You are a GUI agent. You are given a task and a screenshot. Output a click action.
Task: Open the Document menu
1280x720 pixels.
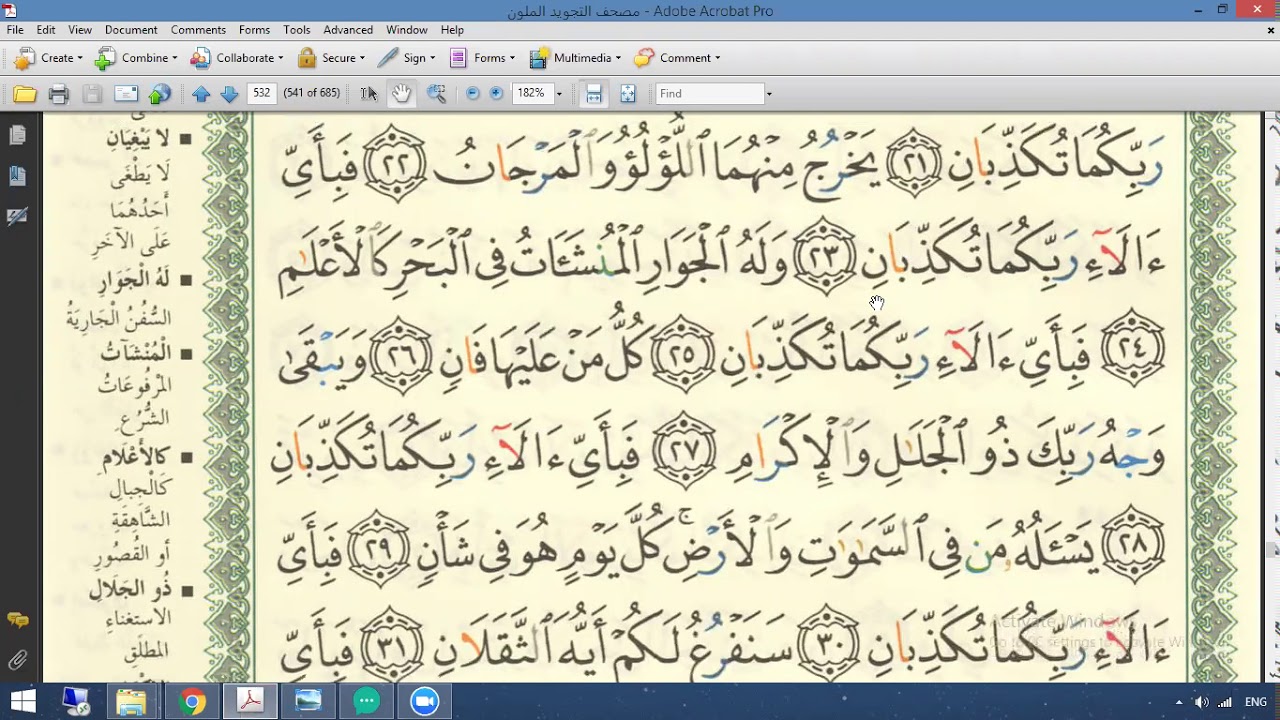click(x=131, y=30)
